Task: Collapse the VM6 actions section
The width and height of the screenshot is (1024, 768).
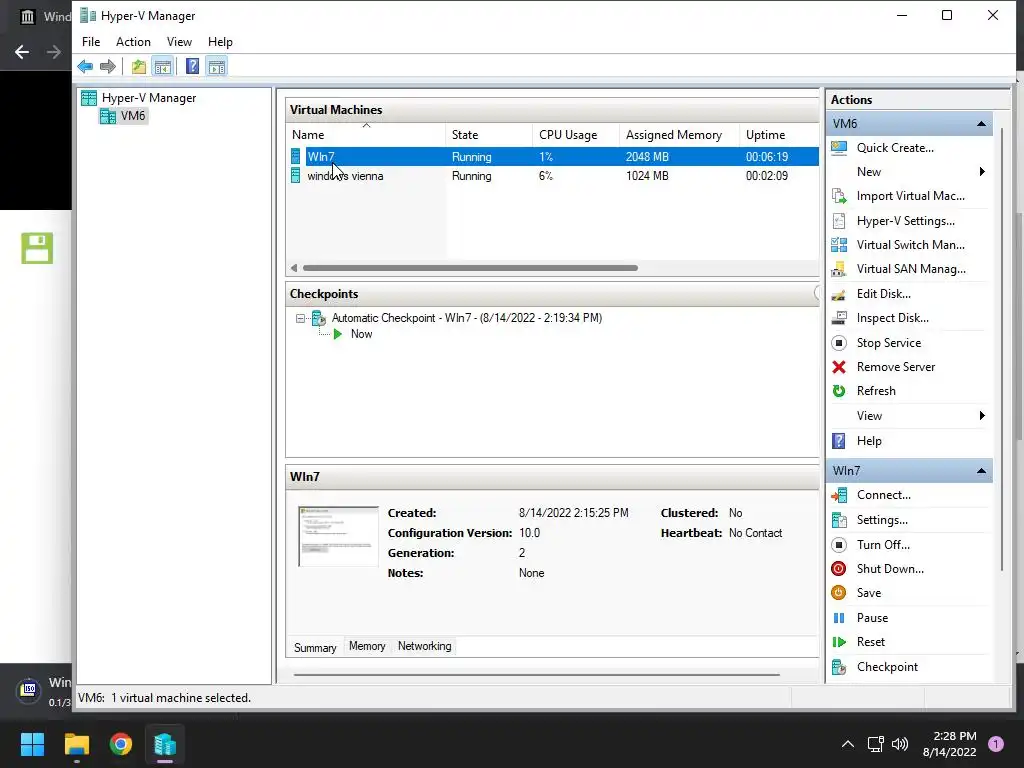Action: point(981,123)
